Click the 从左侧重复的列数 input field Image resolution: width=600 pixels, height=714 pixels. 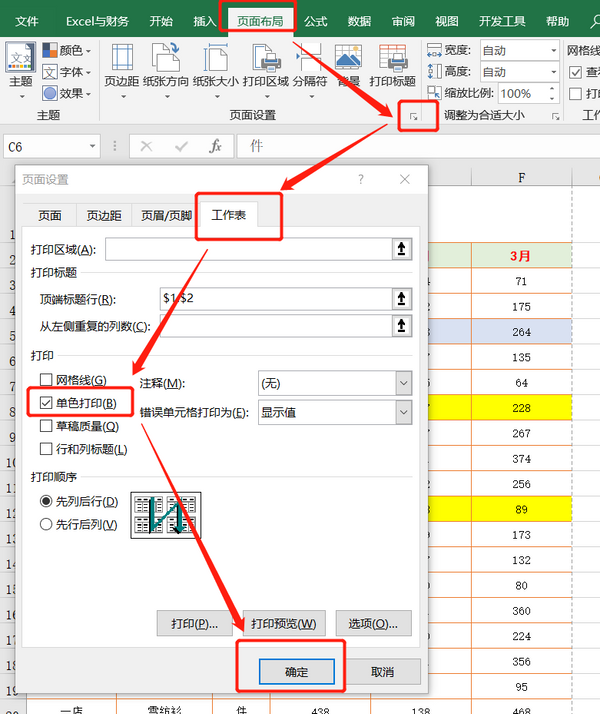(276, 326)
